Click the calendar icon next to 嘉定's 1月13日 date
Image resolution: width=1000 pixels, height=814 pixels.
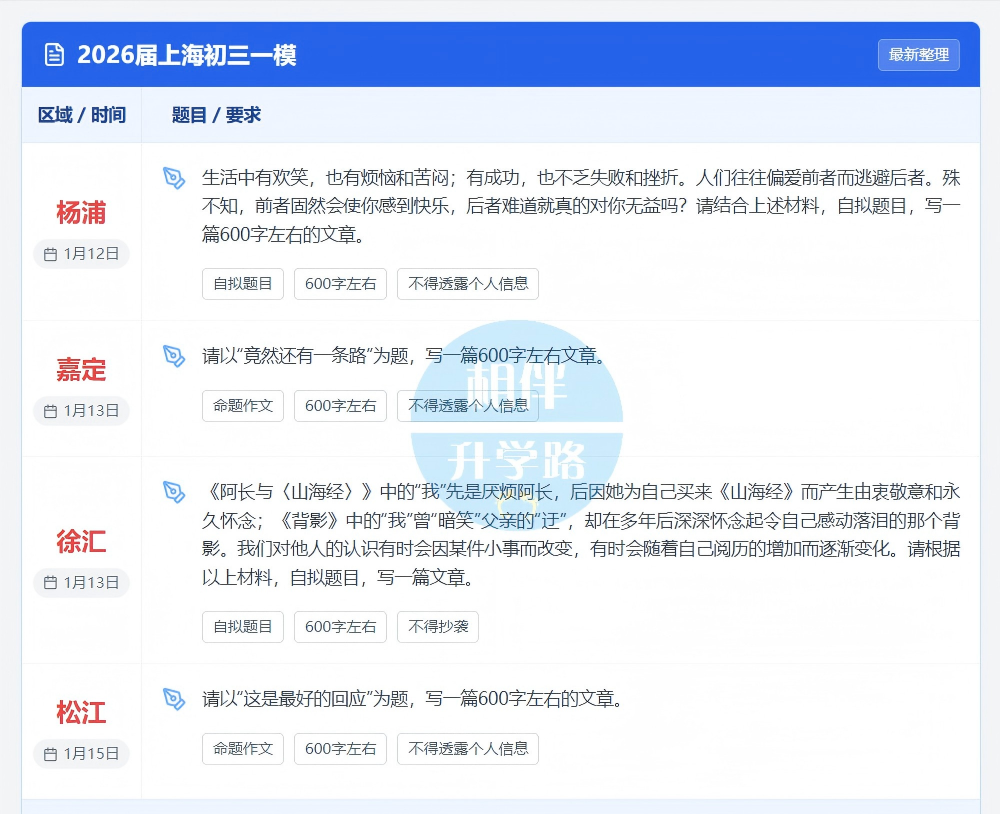pos(50,411)
